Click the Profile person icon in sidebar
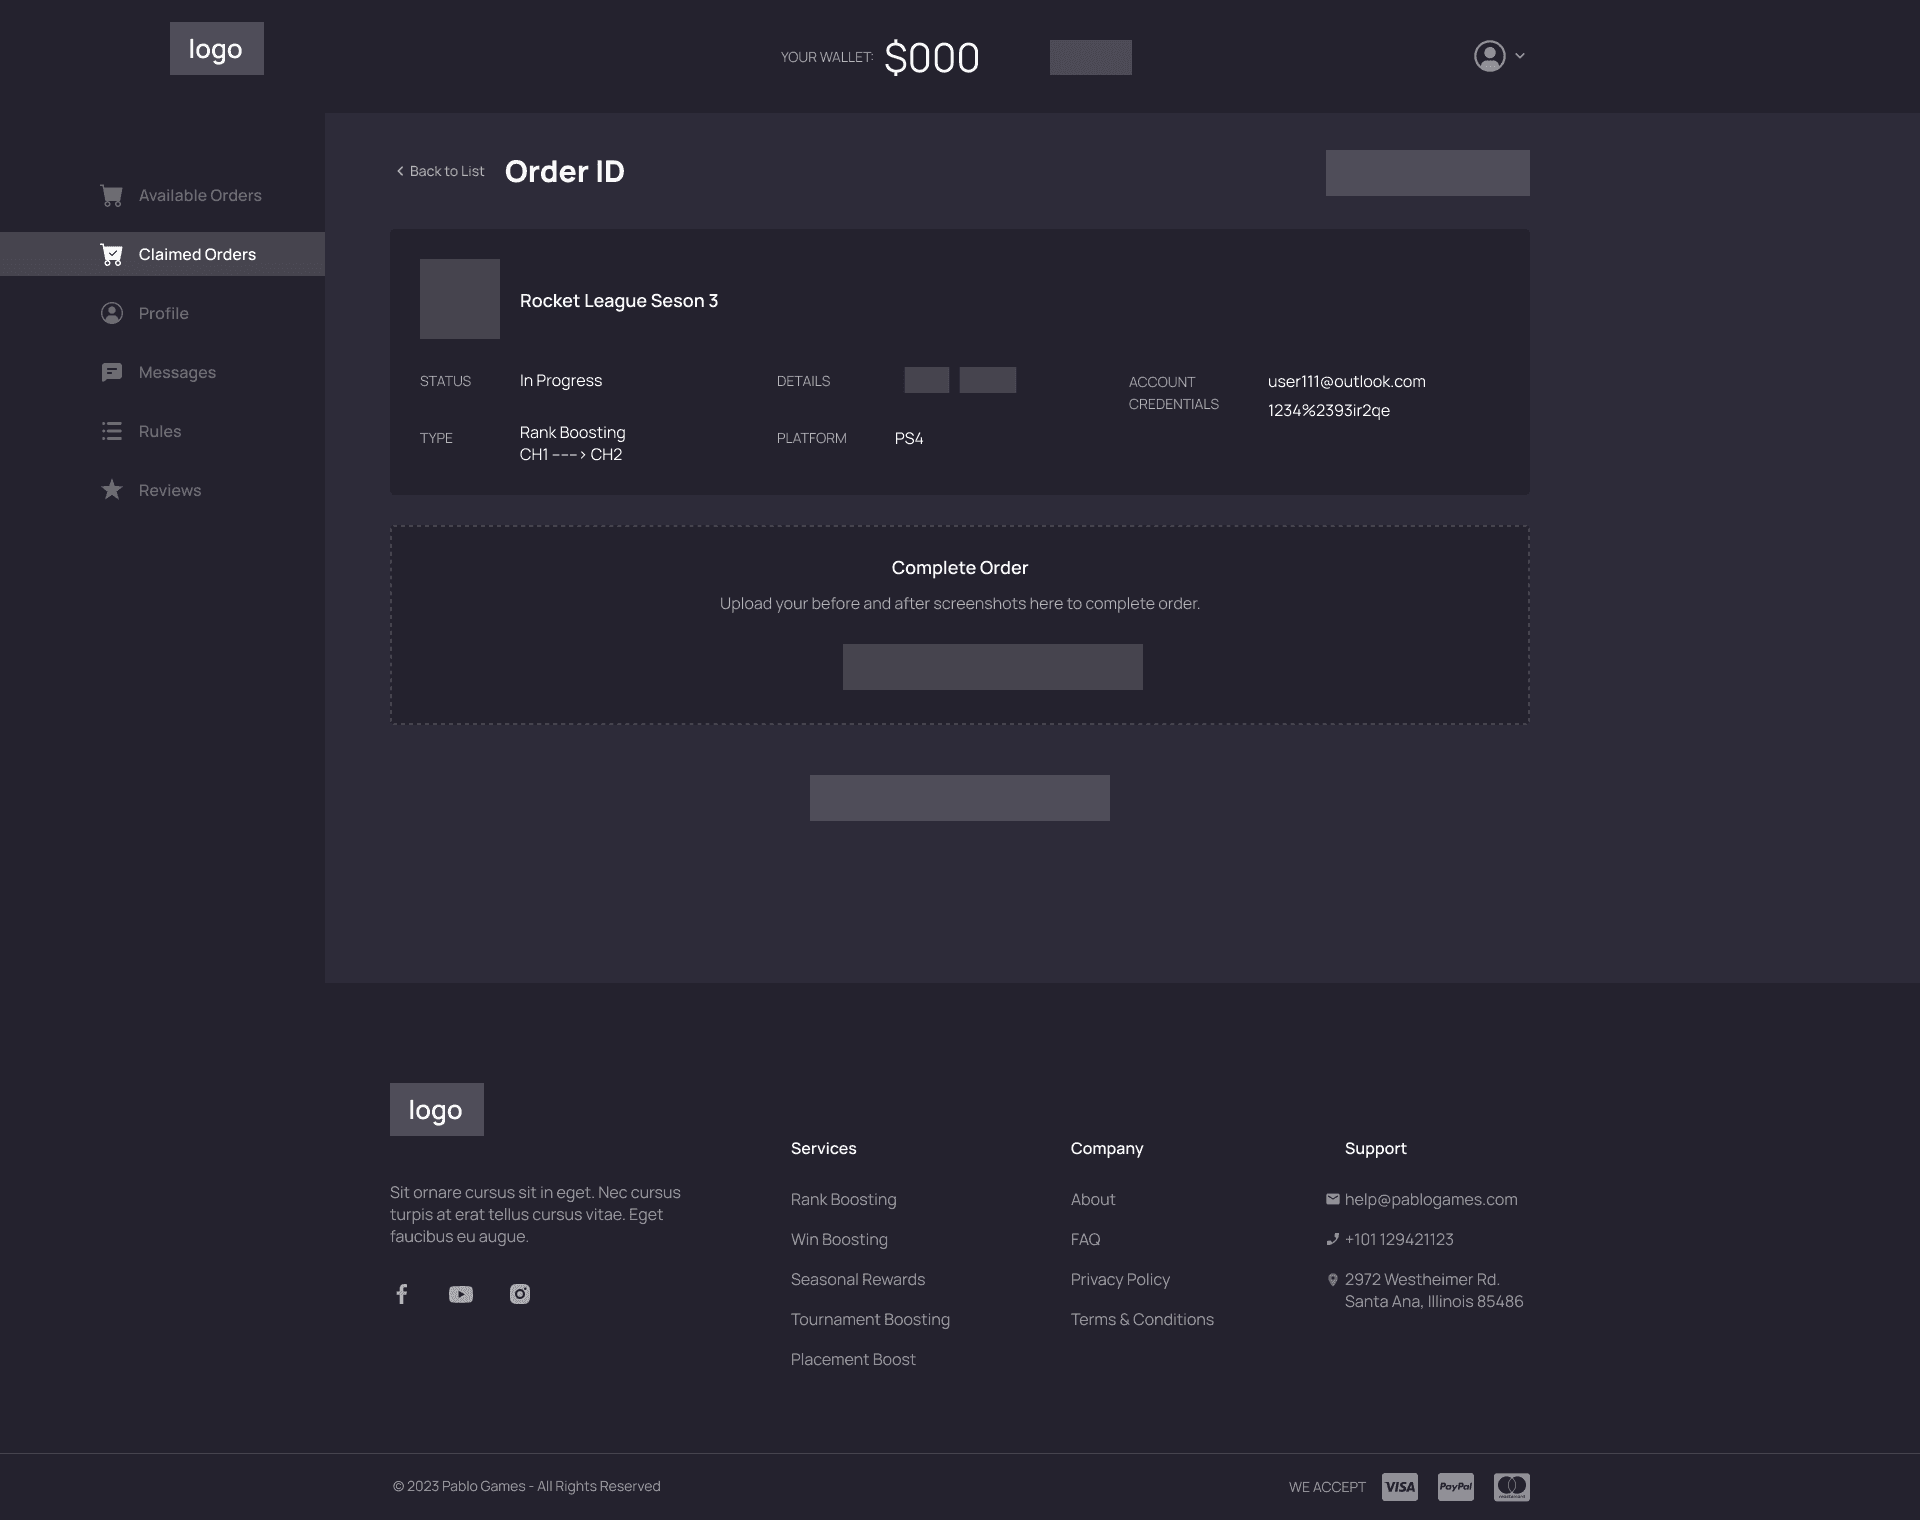The height and width of the screenshot is (1520, 1920). [x=112, y=313]
